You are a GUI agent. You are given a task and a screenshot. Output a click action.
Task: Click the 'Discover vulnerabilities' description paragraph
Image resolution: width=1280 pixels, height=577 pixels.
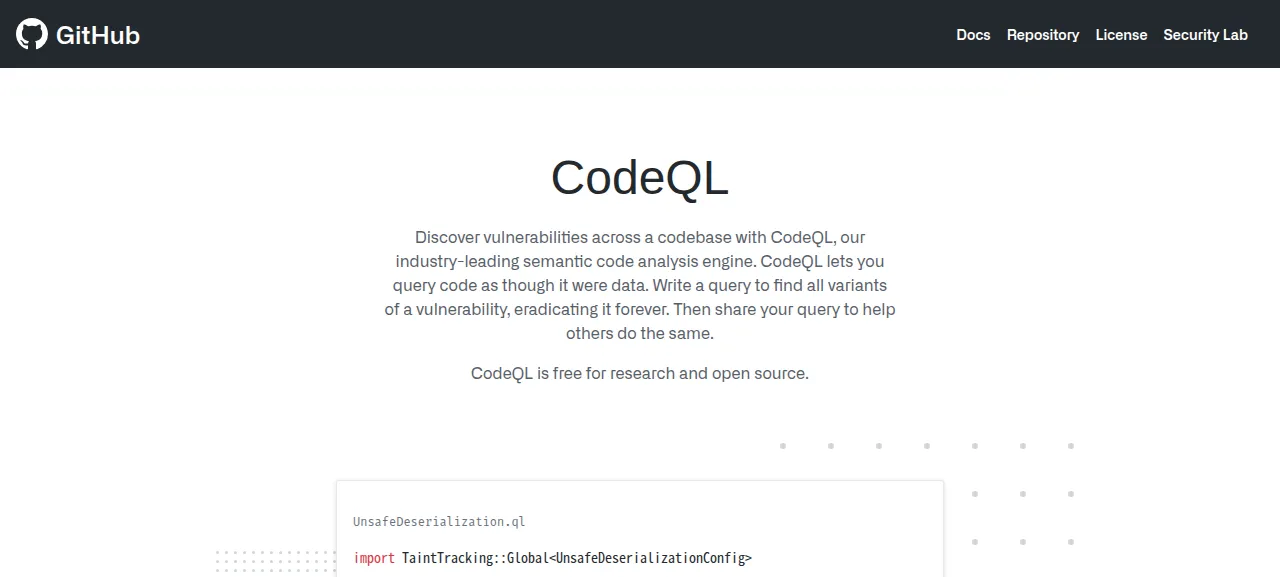640,285
